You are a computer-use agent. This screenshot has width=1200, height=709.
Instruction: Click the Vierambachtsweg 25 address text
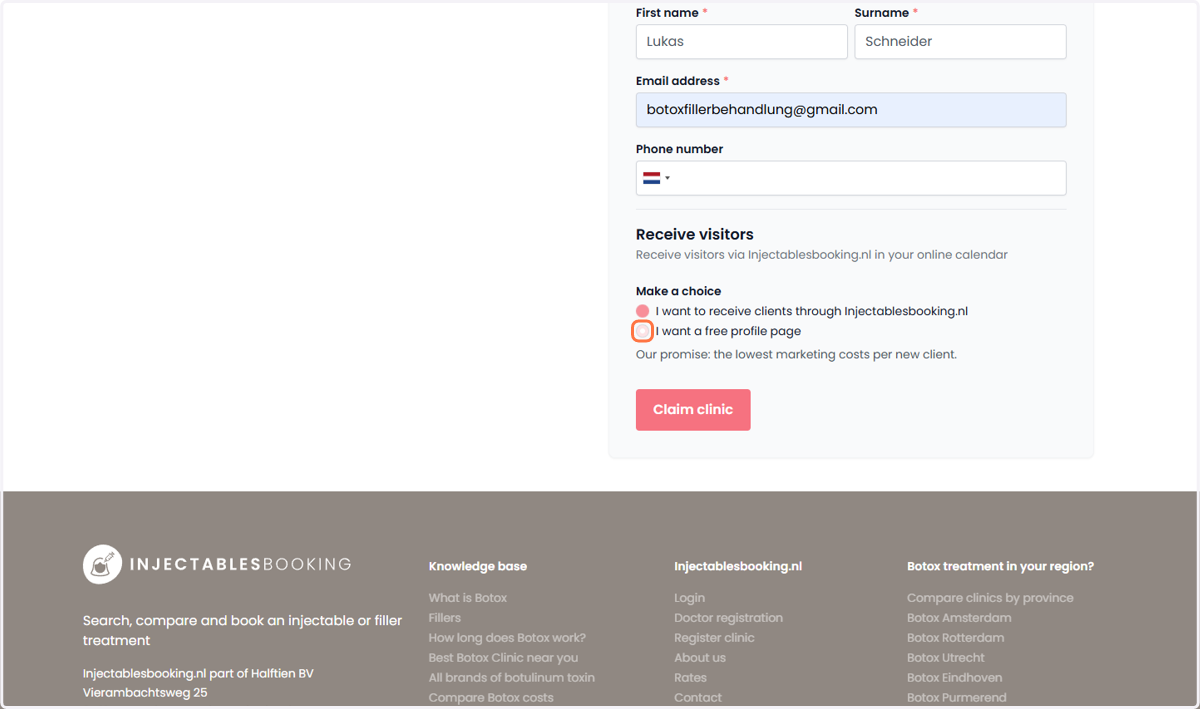pyautogui.click(x=145, y=692)
